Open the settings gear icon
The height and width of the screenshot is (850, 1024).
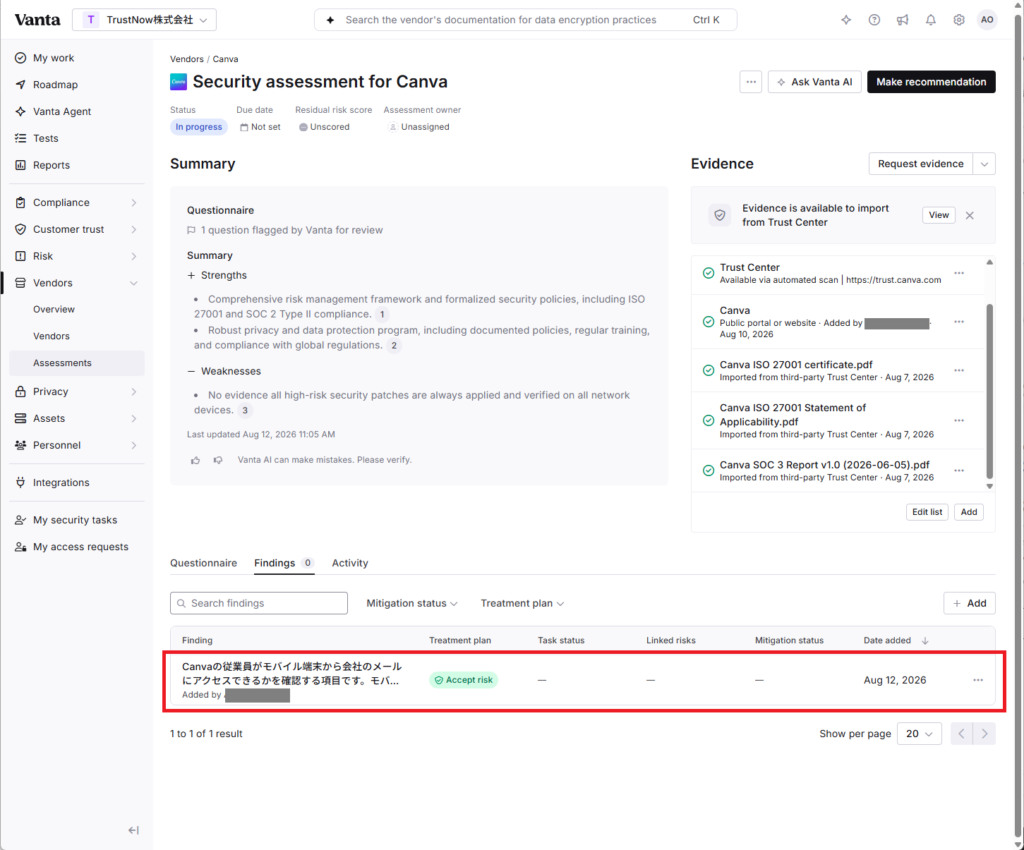coord(958,20)
